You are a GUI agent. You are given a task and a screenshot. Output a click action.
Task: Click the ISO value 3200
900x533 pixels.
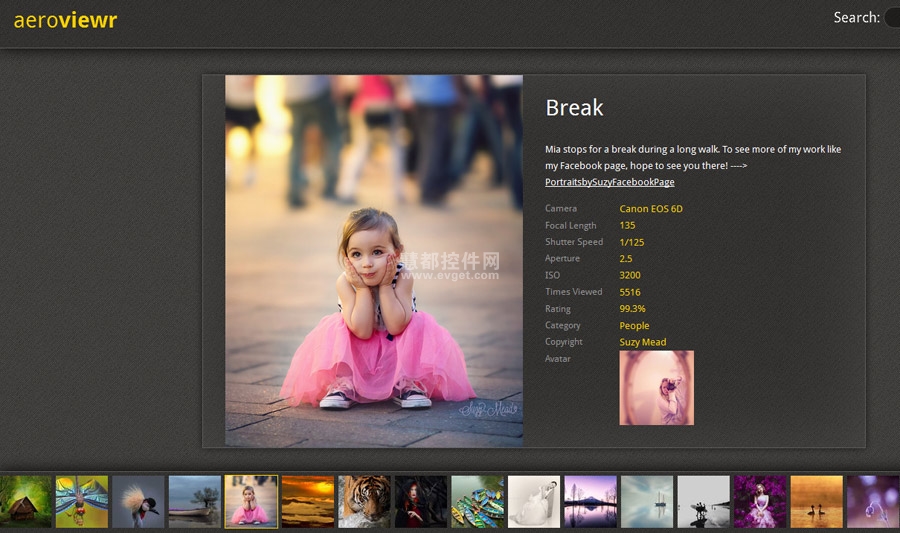tap(630, 275)
